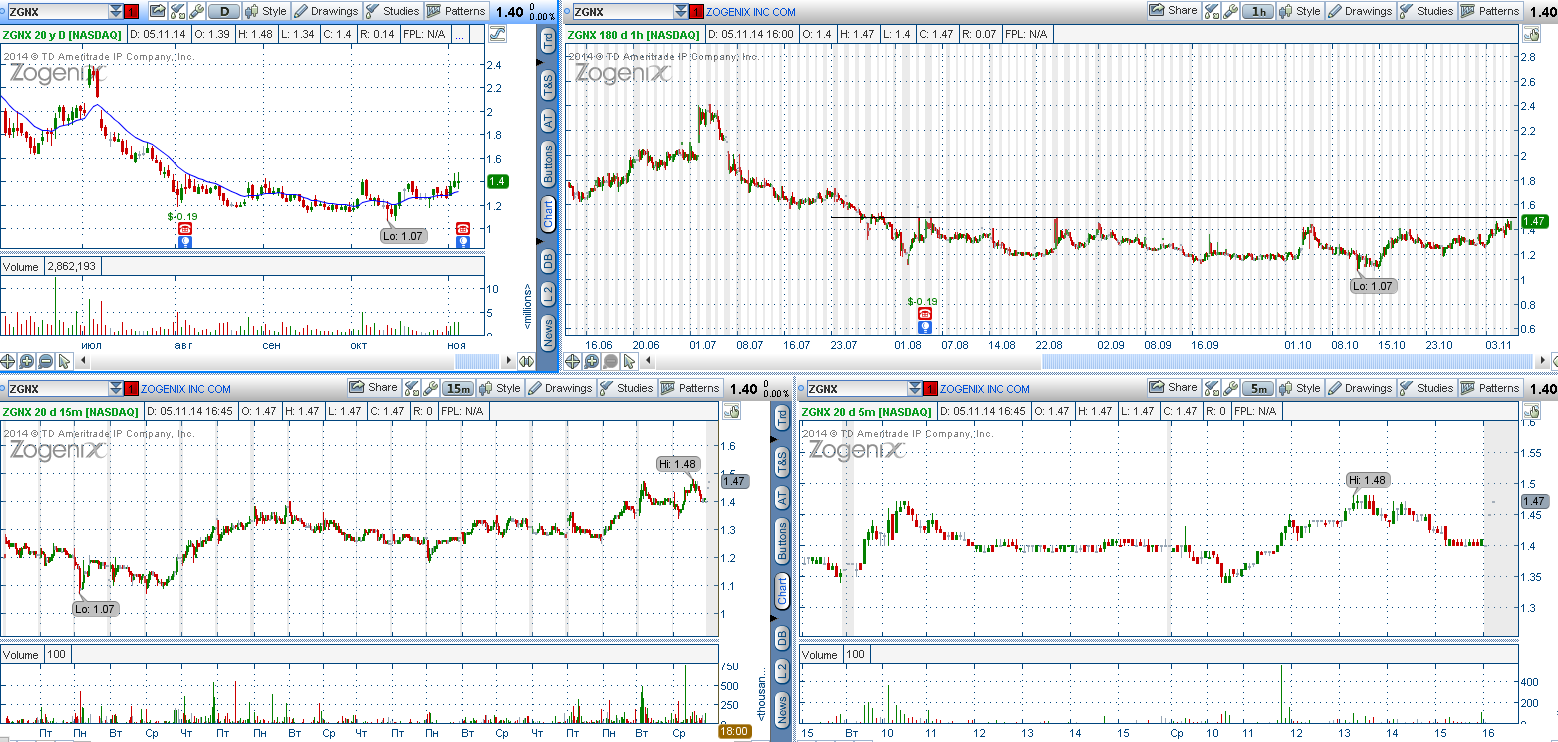This screenshot has height=742, width=1558.
Task: Open the Patterns menu in the 5m chart
Action: (x=1490, y=387)
